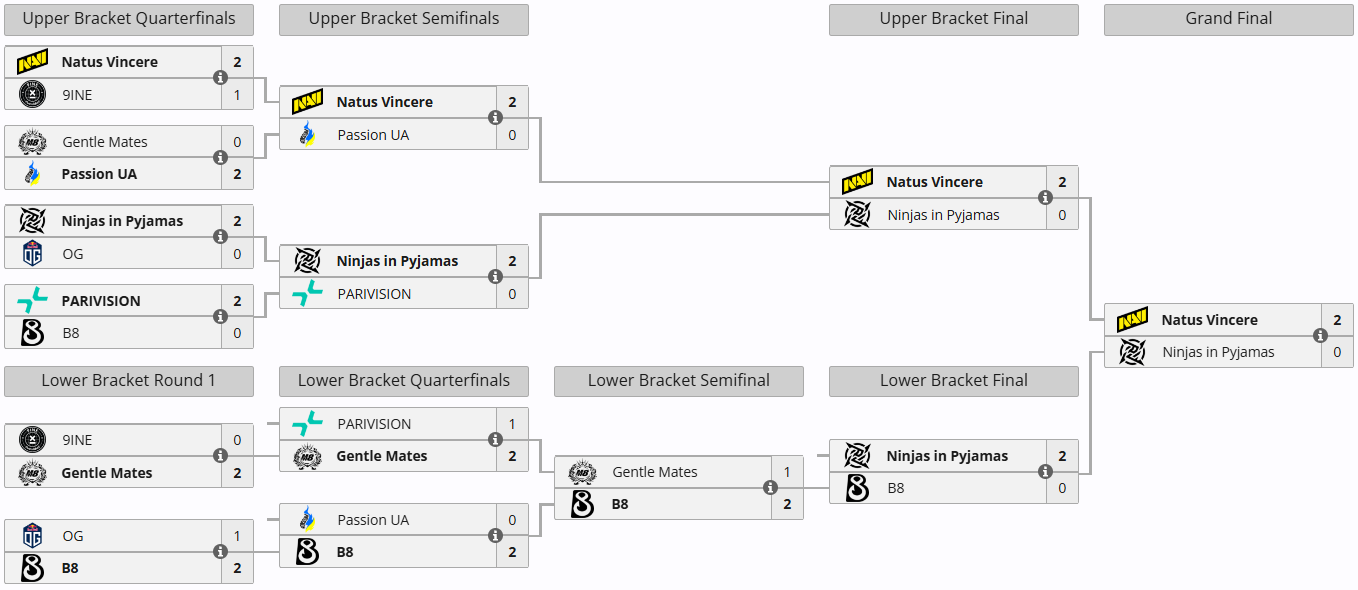
Task: Click 9INE team name in Upper Bracket Quarterfinals
Action: click(x=77, y=95)
